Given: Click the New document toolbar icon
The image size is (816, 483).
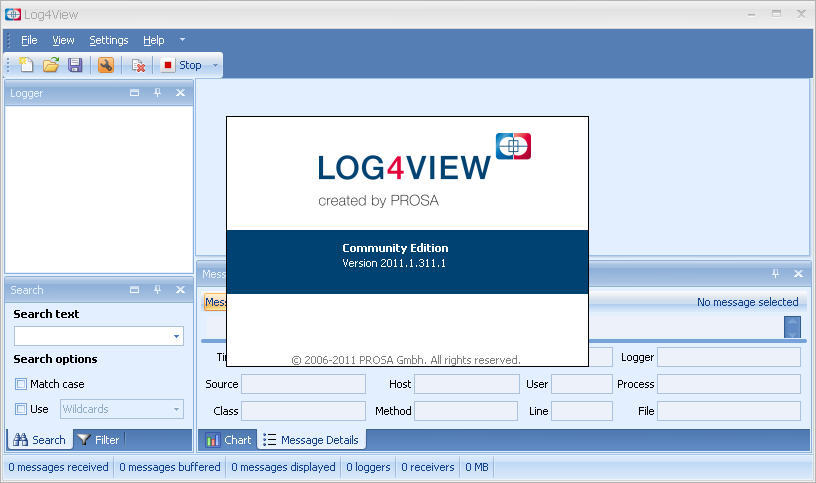Looking at the screenshot, I should tap(26, 65).
